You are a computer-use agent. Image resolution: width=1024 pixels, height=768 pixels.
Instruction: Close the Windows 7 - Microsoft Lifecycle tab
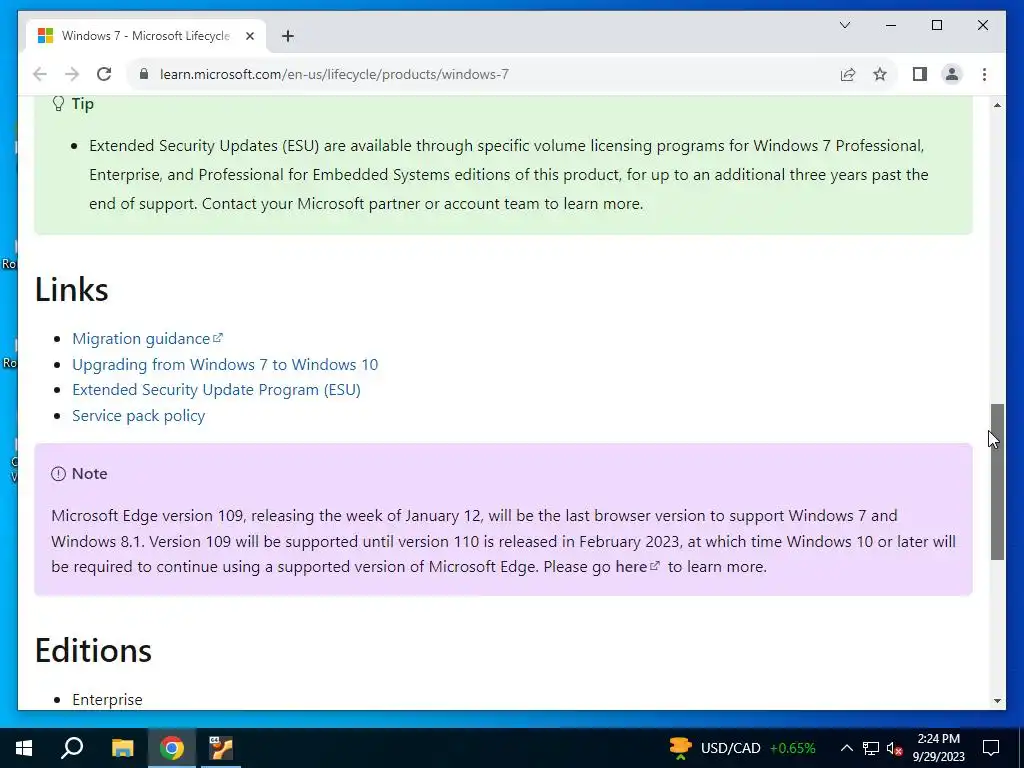pyautogui.click(x=249, y=36)
